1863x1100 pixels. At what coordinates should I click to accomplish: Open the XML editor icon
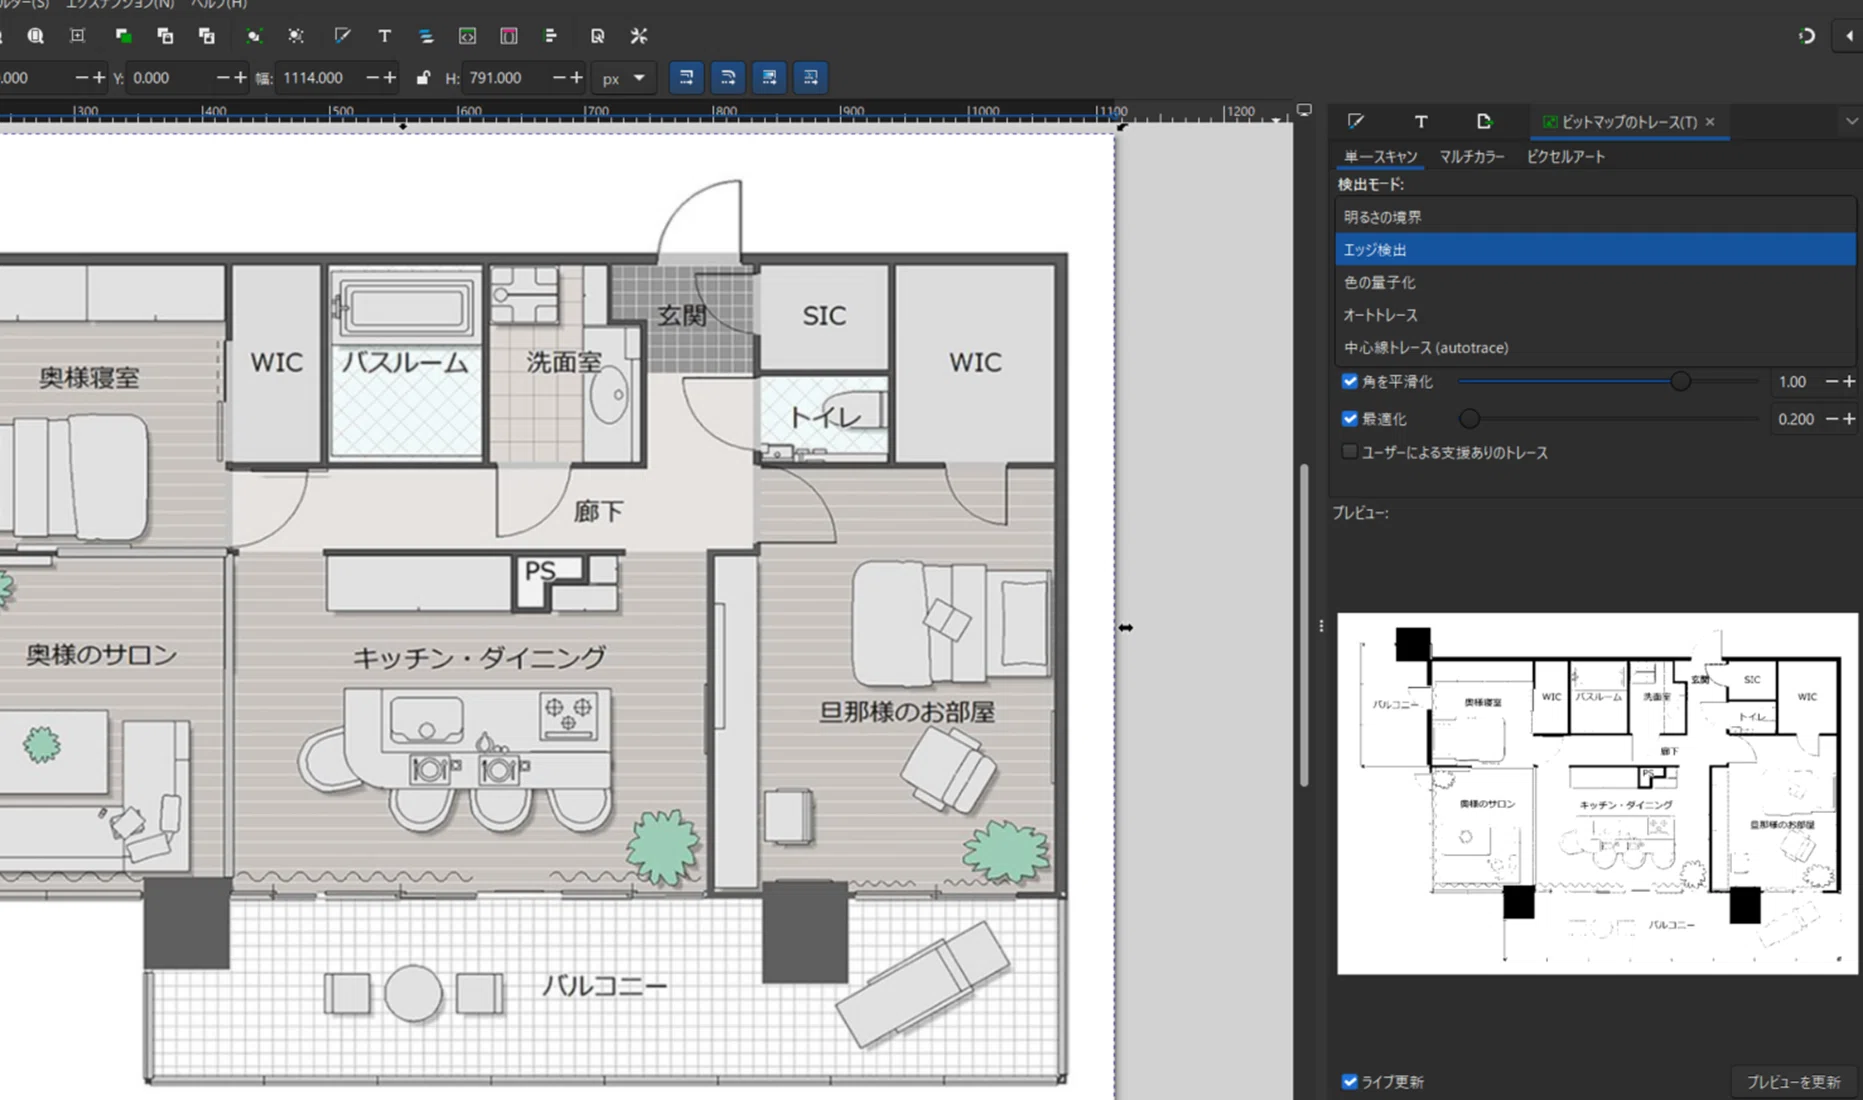pos(467,36)
